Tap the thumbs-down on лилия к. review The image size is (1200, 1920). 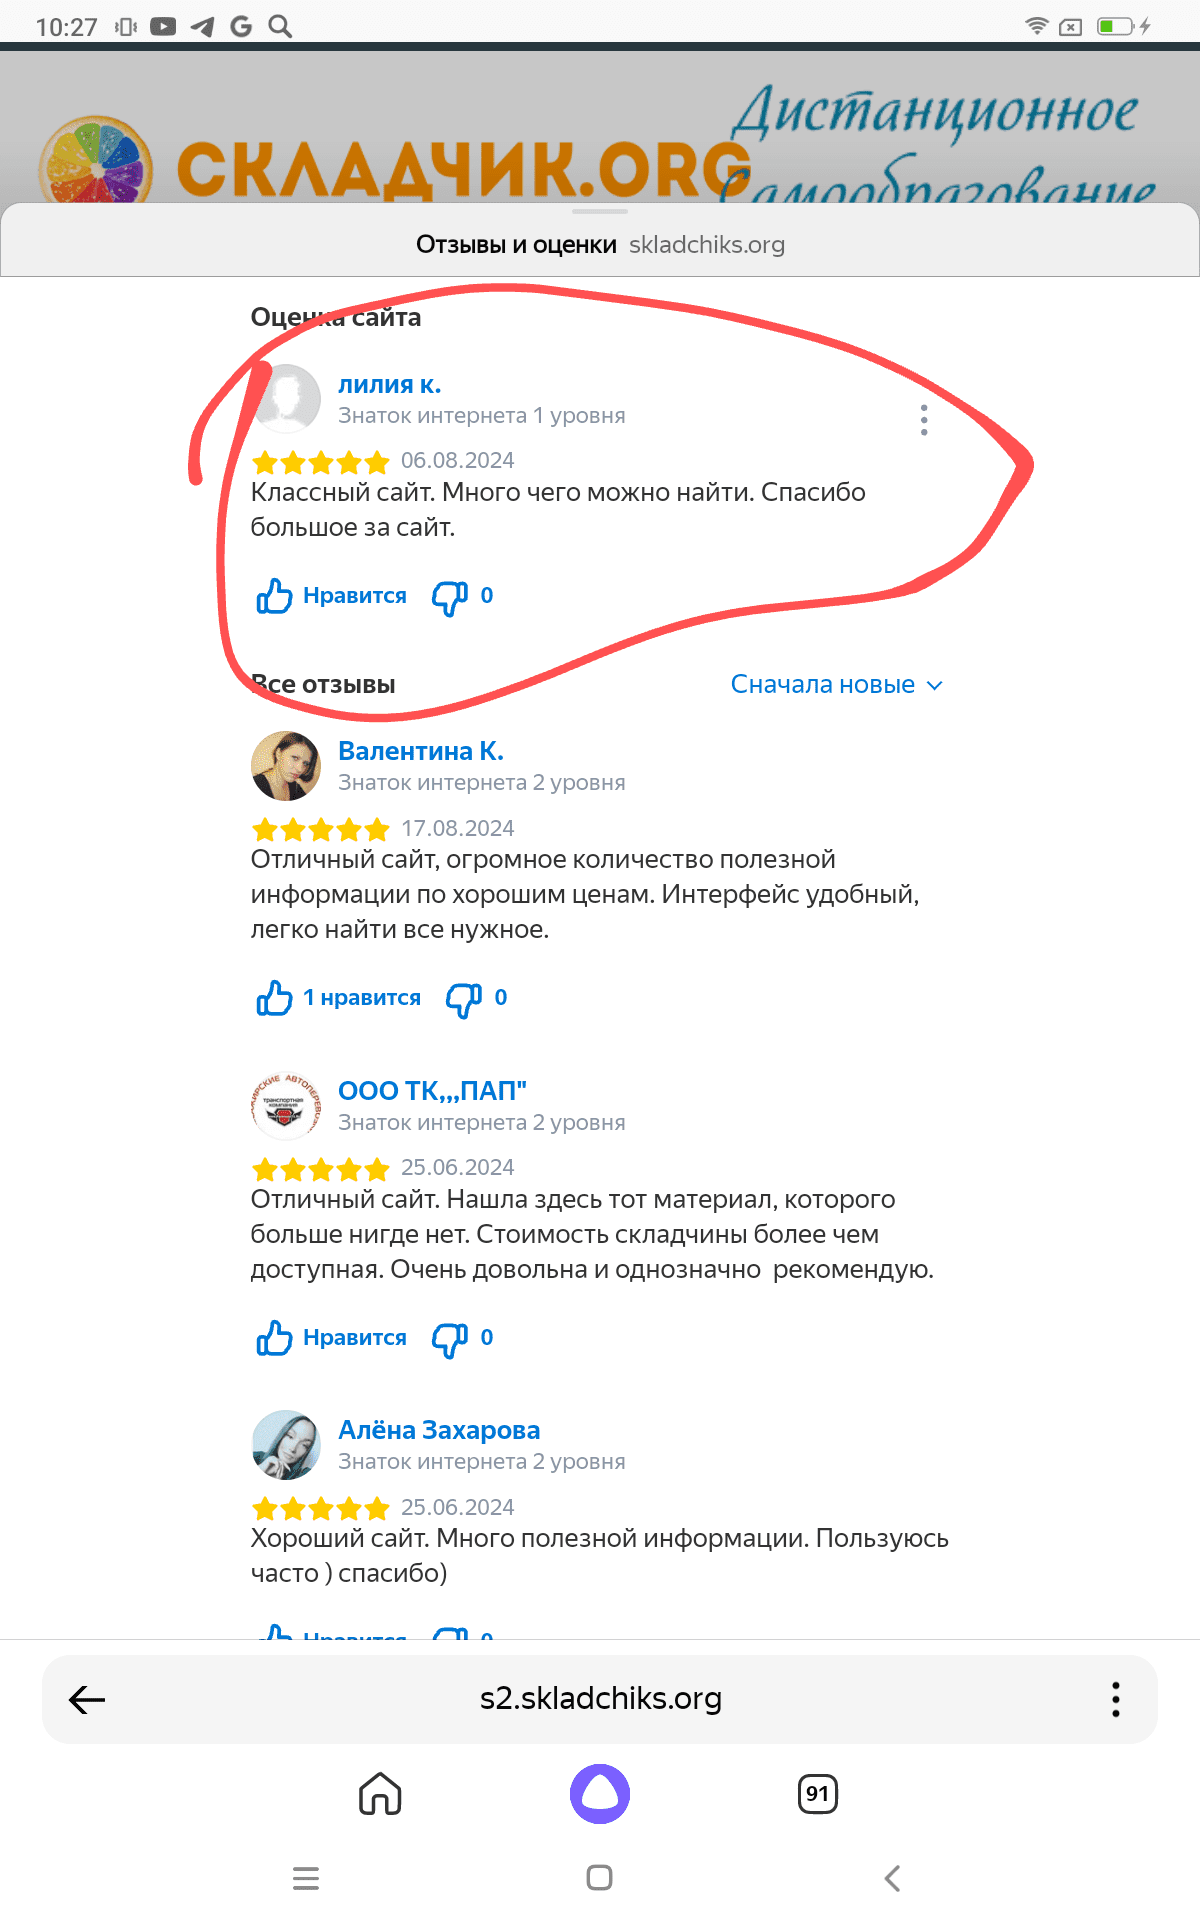(x=462, y=596)
